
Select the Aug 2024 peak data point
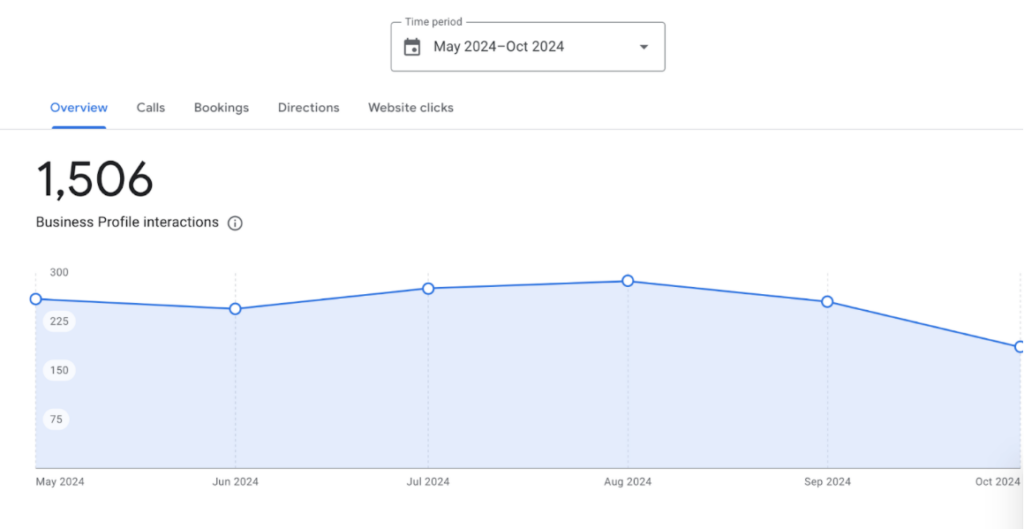pos(628,281)
